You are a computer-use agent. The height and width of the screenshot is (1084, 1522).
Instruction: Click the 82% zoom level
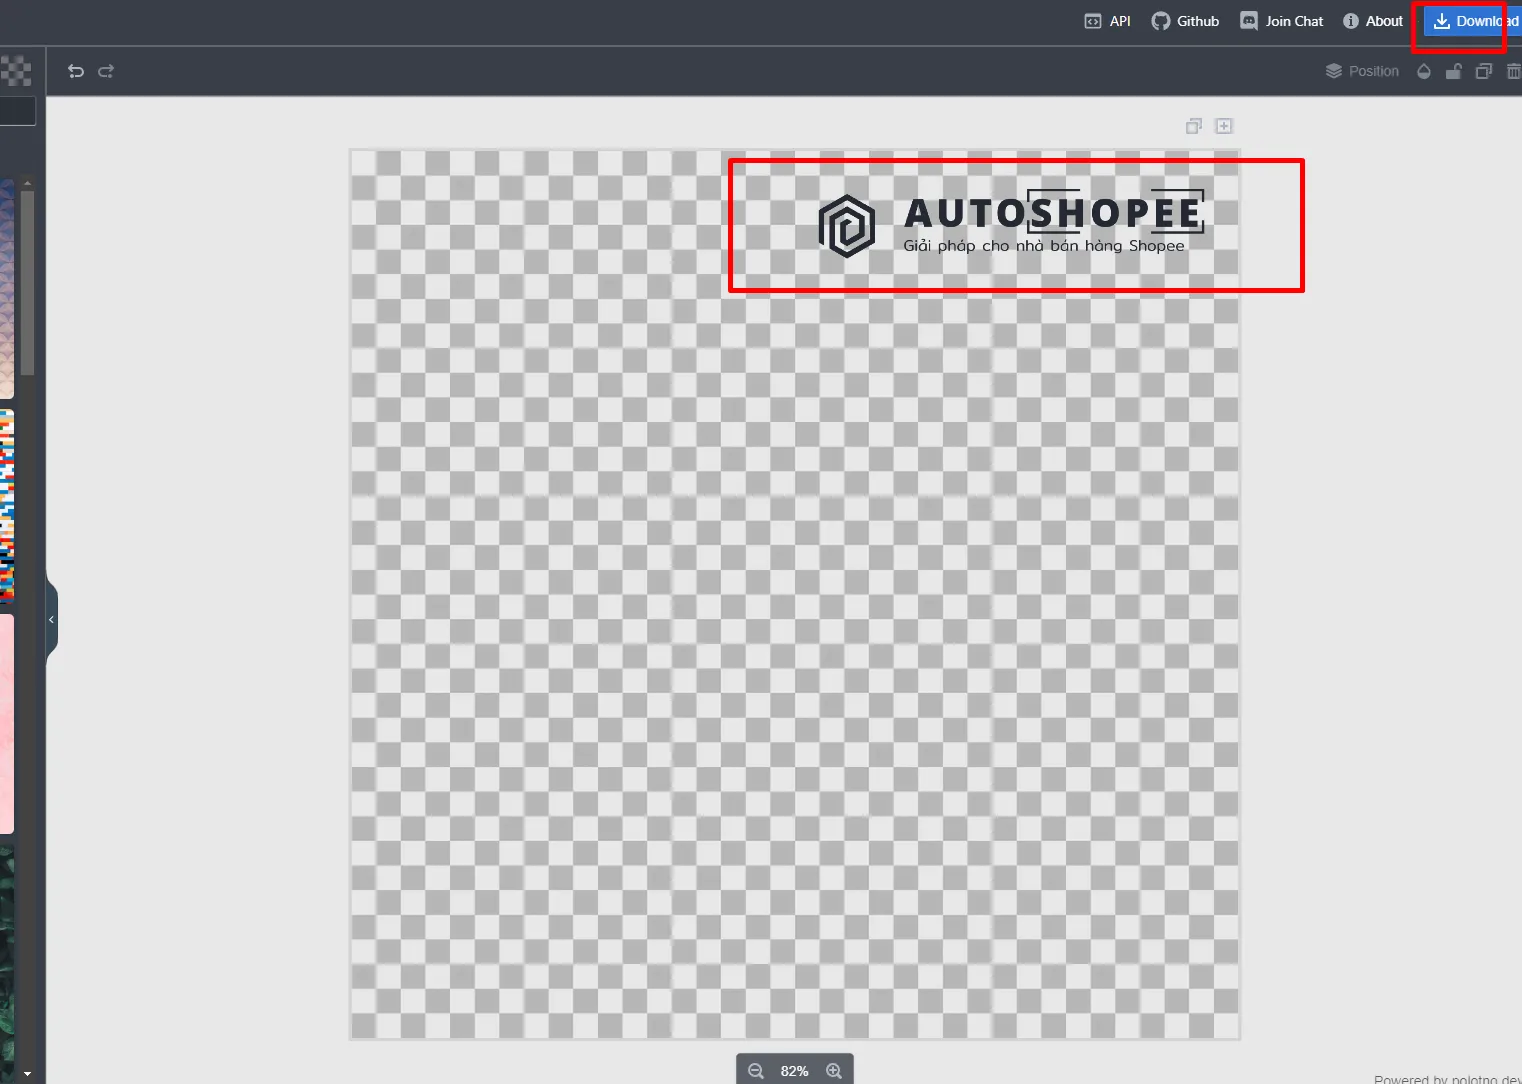(795, 1071)
